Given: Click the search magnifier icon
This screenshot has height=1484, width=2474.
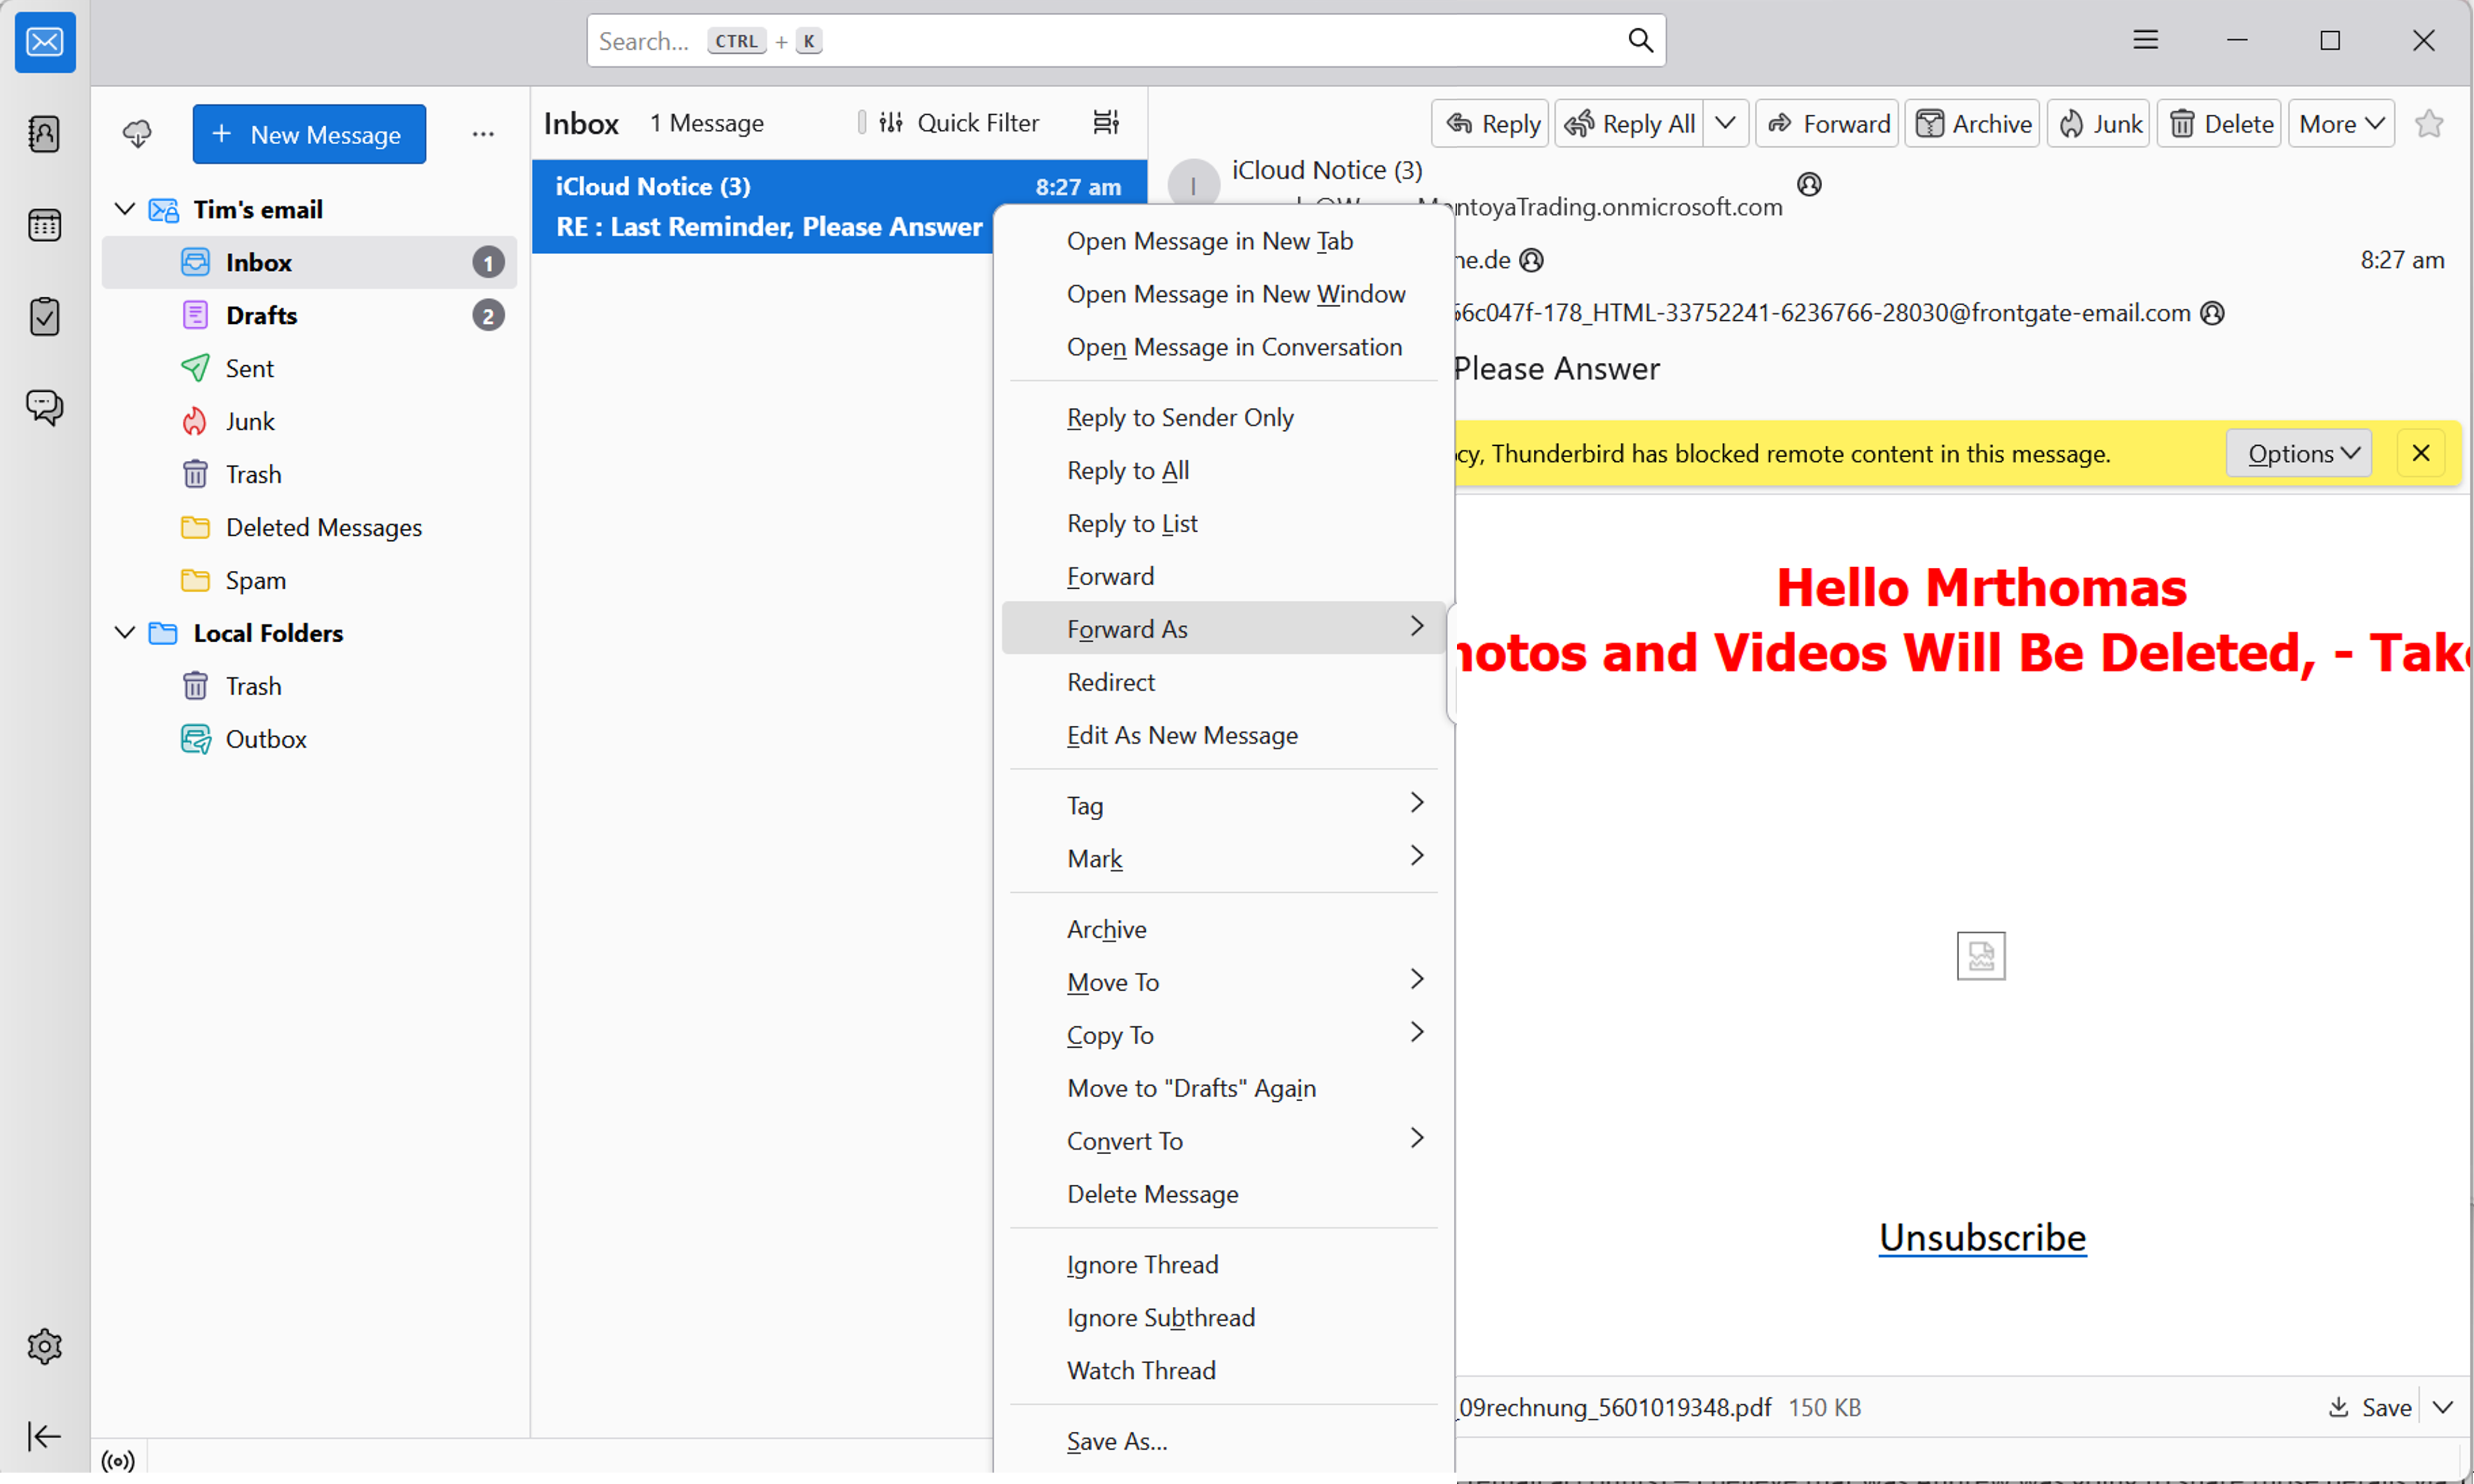Looking at the screenshot, I should point(1640,41).
